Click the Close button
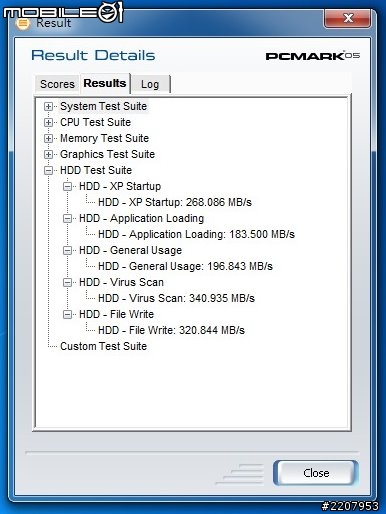Screen dimensions: 386x514 tap(316, 473)
